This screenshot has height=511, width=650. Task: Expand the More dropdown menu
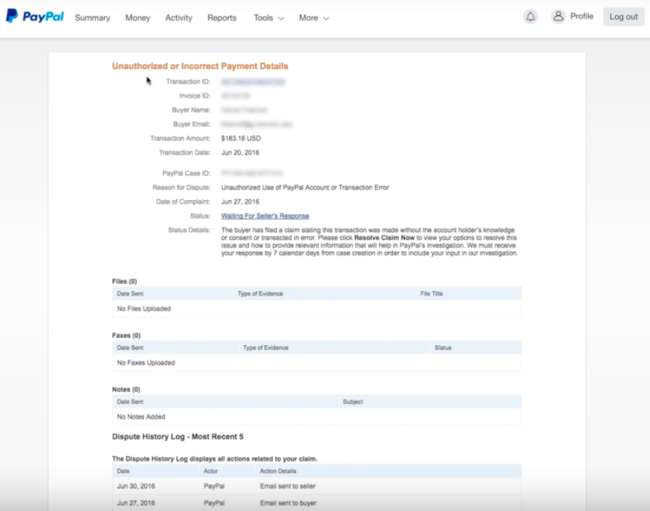(x=313, y=18)
